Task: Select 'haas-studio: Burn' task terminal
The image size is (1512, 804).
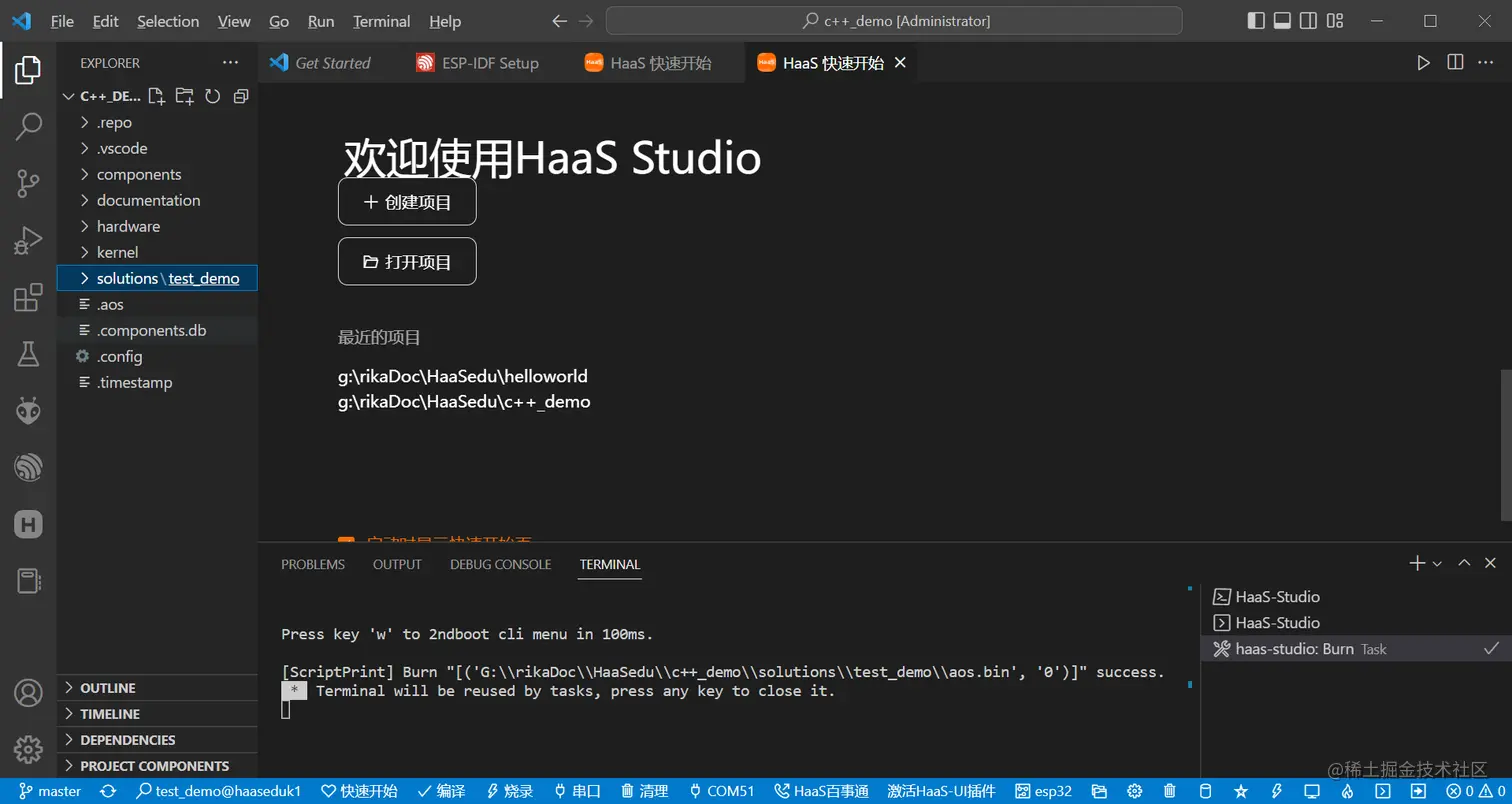Action: [x=1355, y=649]
